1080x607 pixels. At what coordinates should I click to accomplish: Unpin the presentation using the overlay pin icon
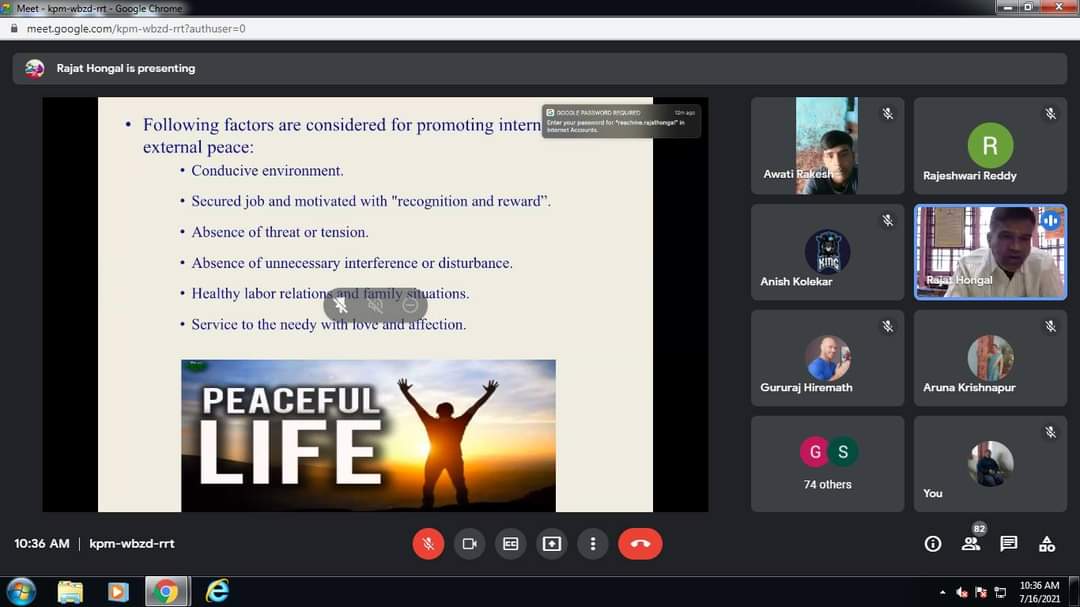click(341, 305)
